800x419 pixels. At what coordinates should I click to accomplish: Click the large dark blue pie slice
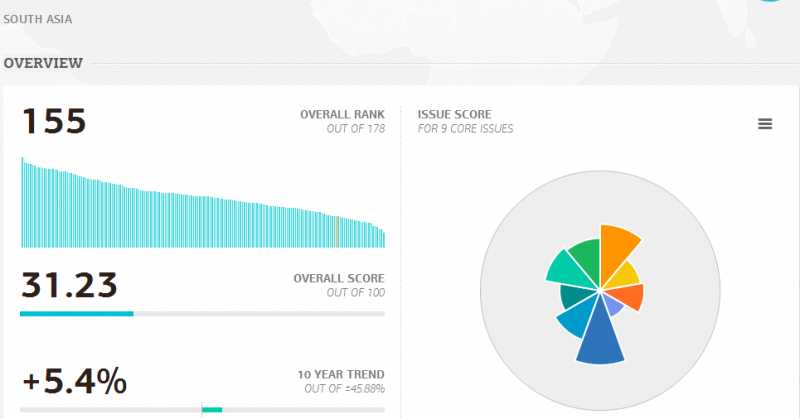point(602,335)
